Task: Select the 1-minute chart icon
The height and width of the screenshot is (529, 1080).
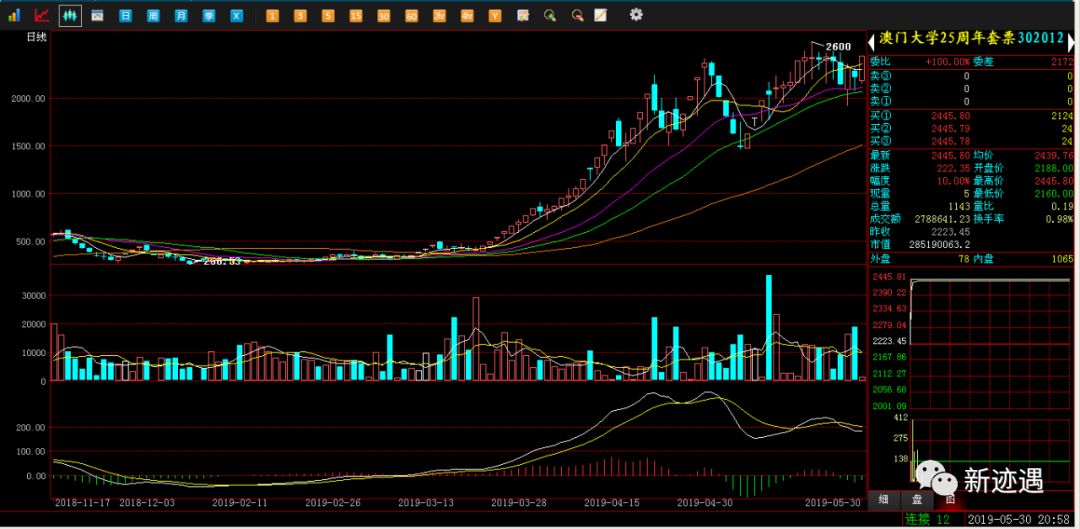Action: [x=273, y=15]
